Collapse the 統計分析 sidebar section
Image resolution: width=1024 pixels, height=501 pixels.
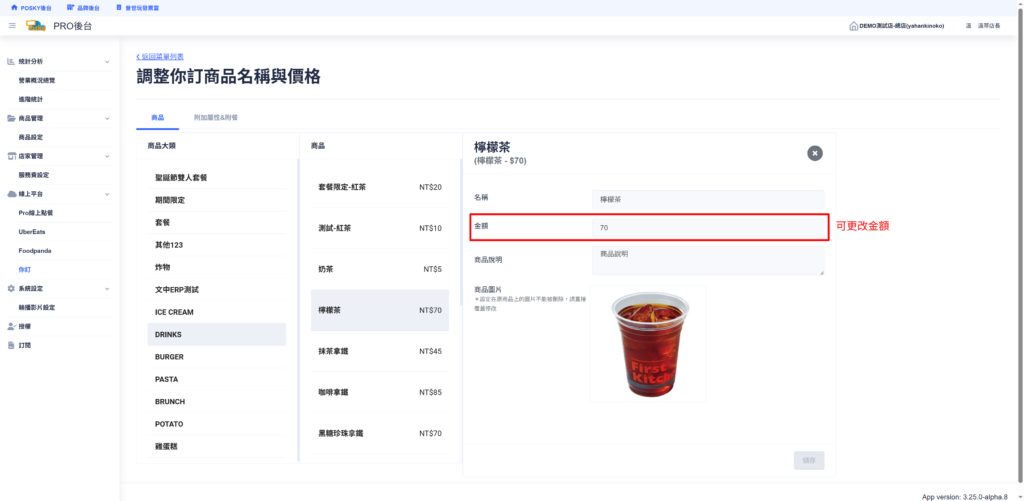[107, 62]
